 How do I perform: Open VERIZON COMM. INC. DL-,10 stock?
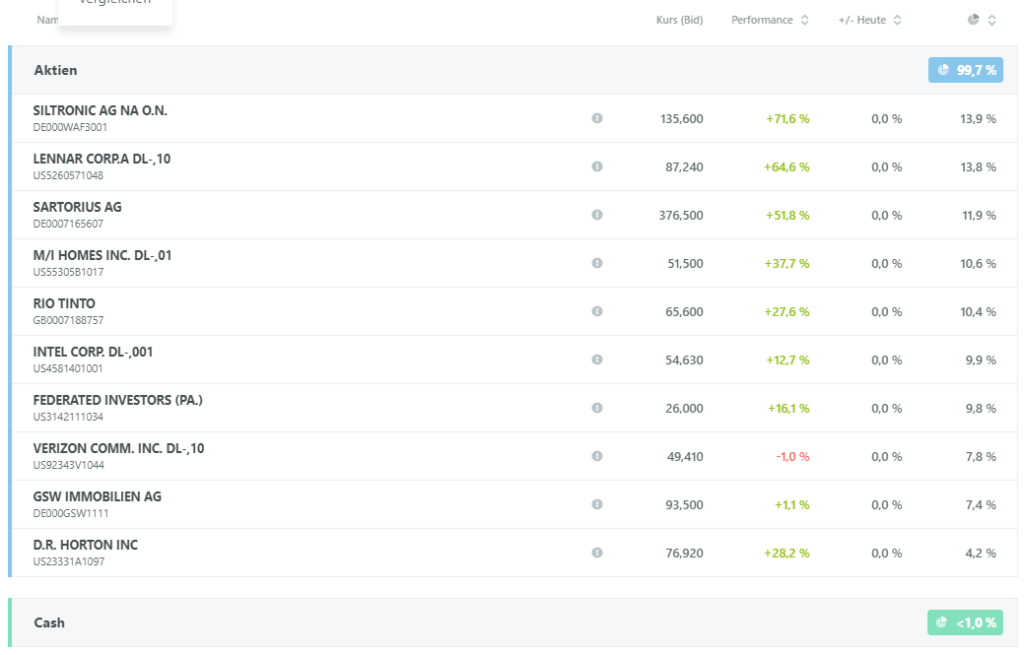pyautogui.click(x=118, y=449)
